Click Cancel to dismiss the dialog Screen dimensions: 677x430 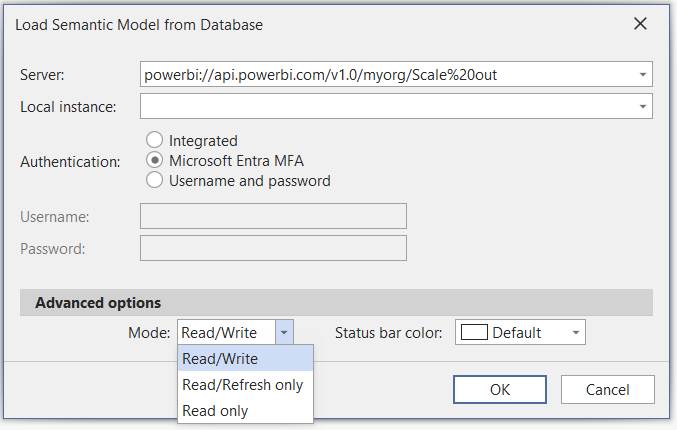(607, 388)
